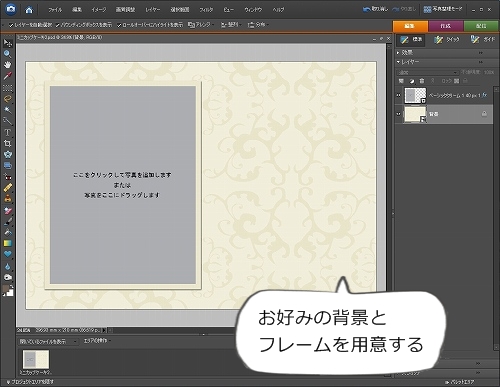
Task: Select the ガイド Guided edit mode
Action: 482,40
